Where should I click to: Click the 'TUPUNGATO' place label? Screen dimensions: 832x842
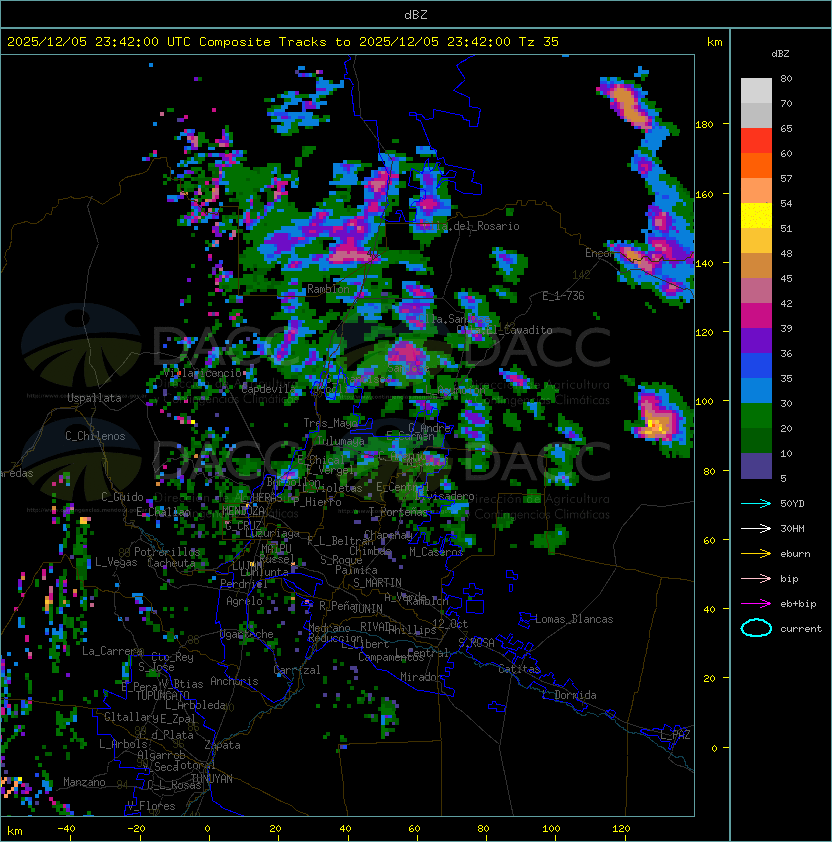coord(163,695)
